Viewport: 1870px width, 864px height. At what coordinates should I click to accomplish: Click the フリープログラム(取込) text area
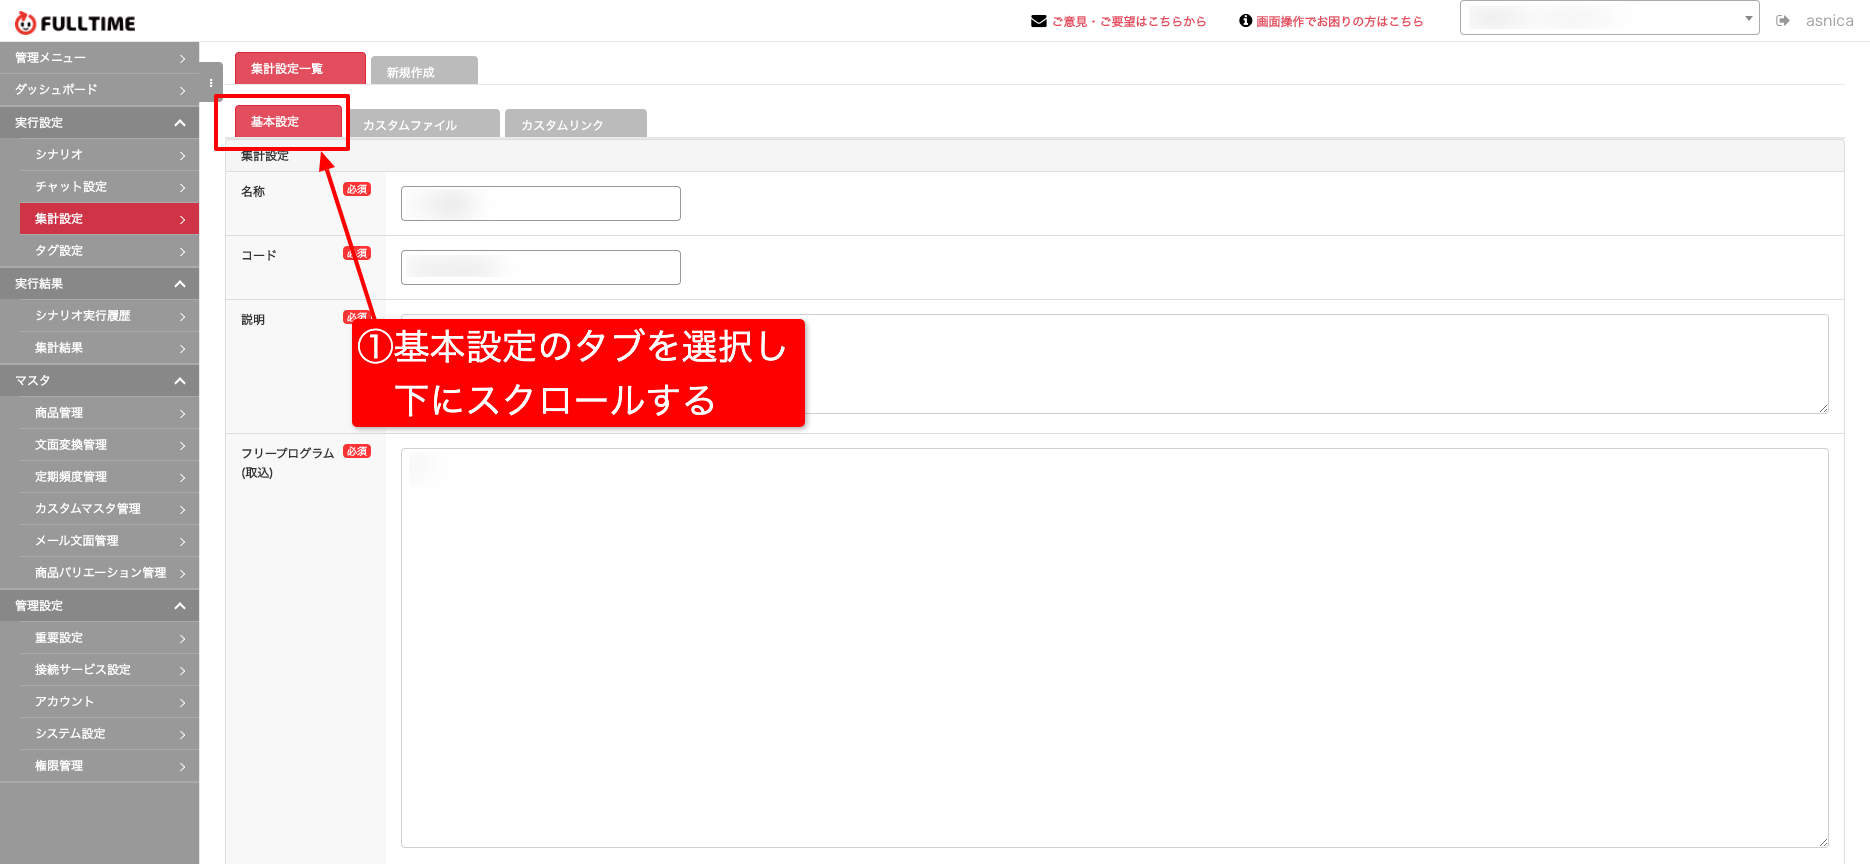click(1115, 648)
